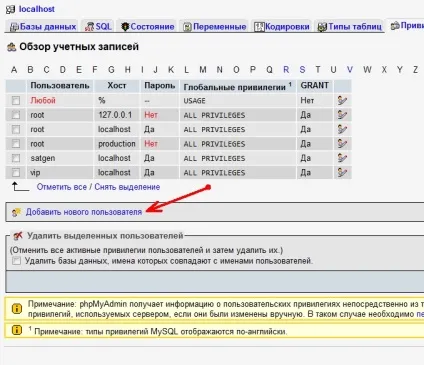Click the red Любой user name

(x=43, y=100)
